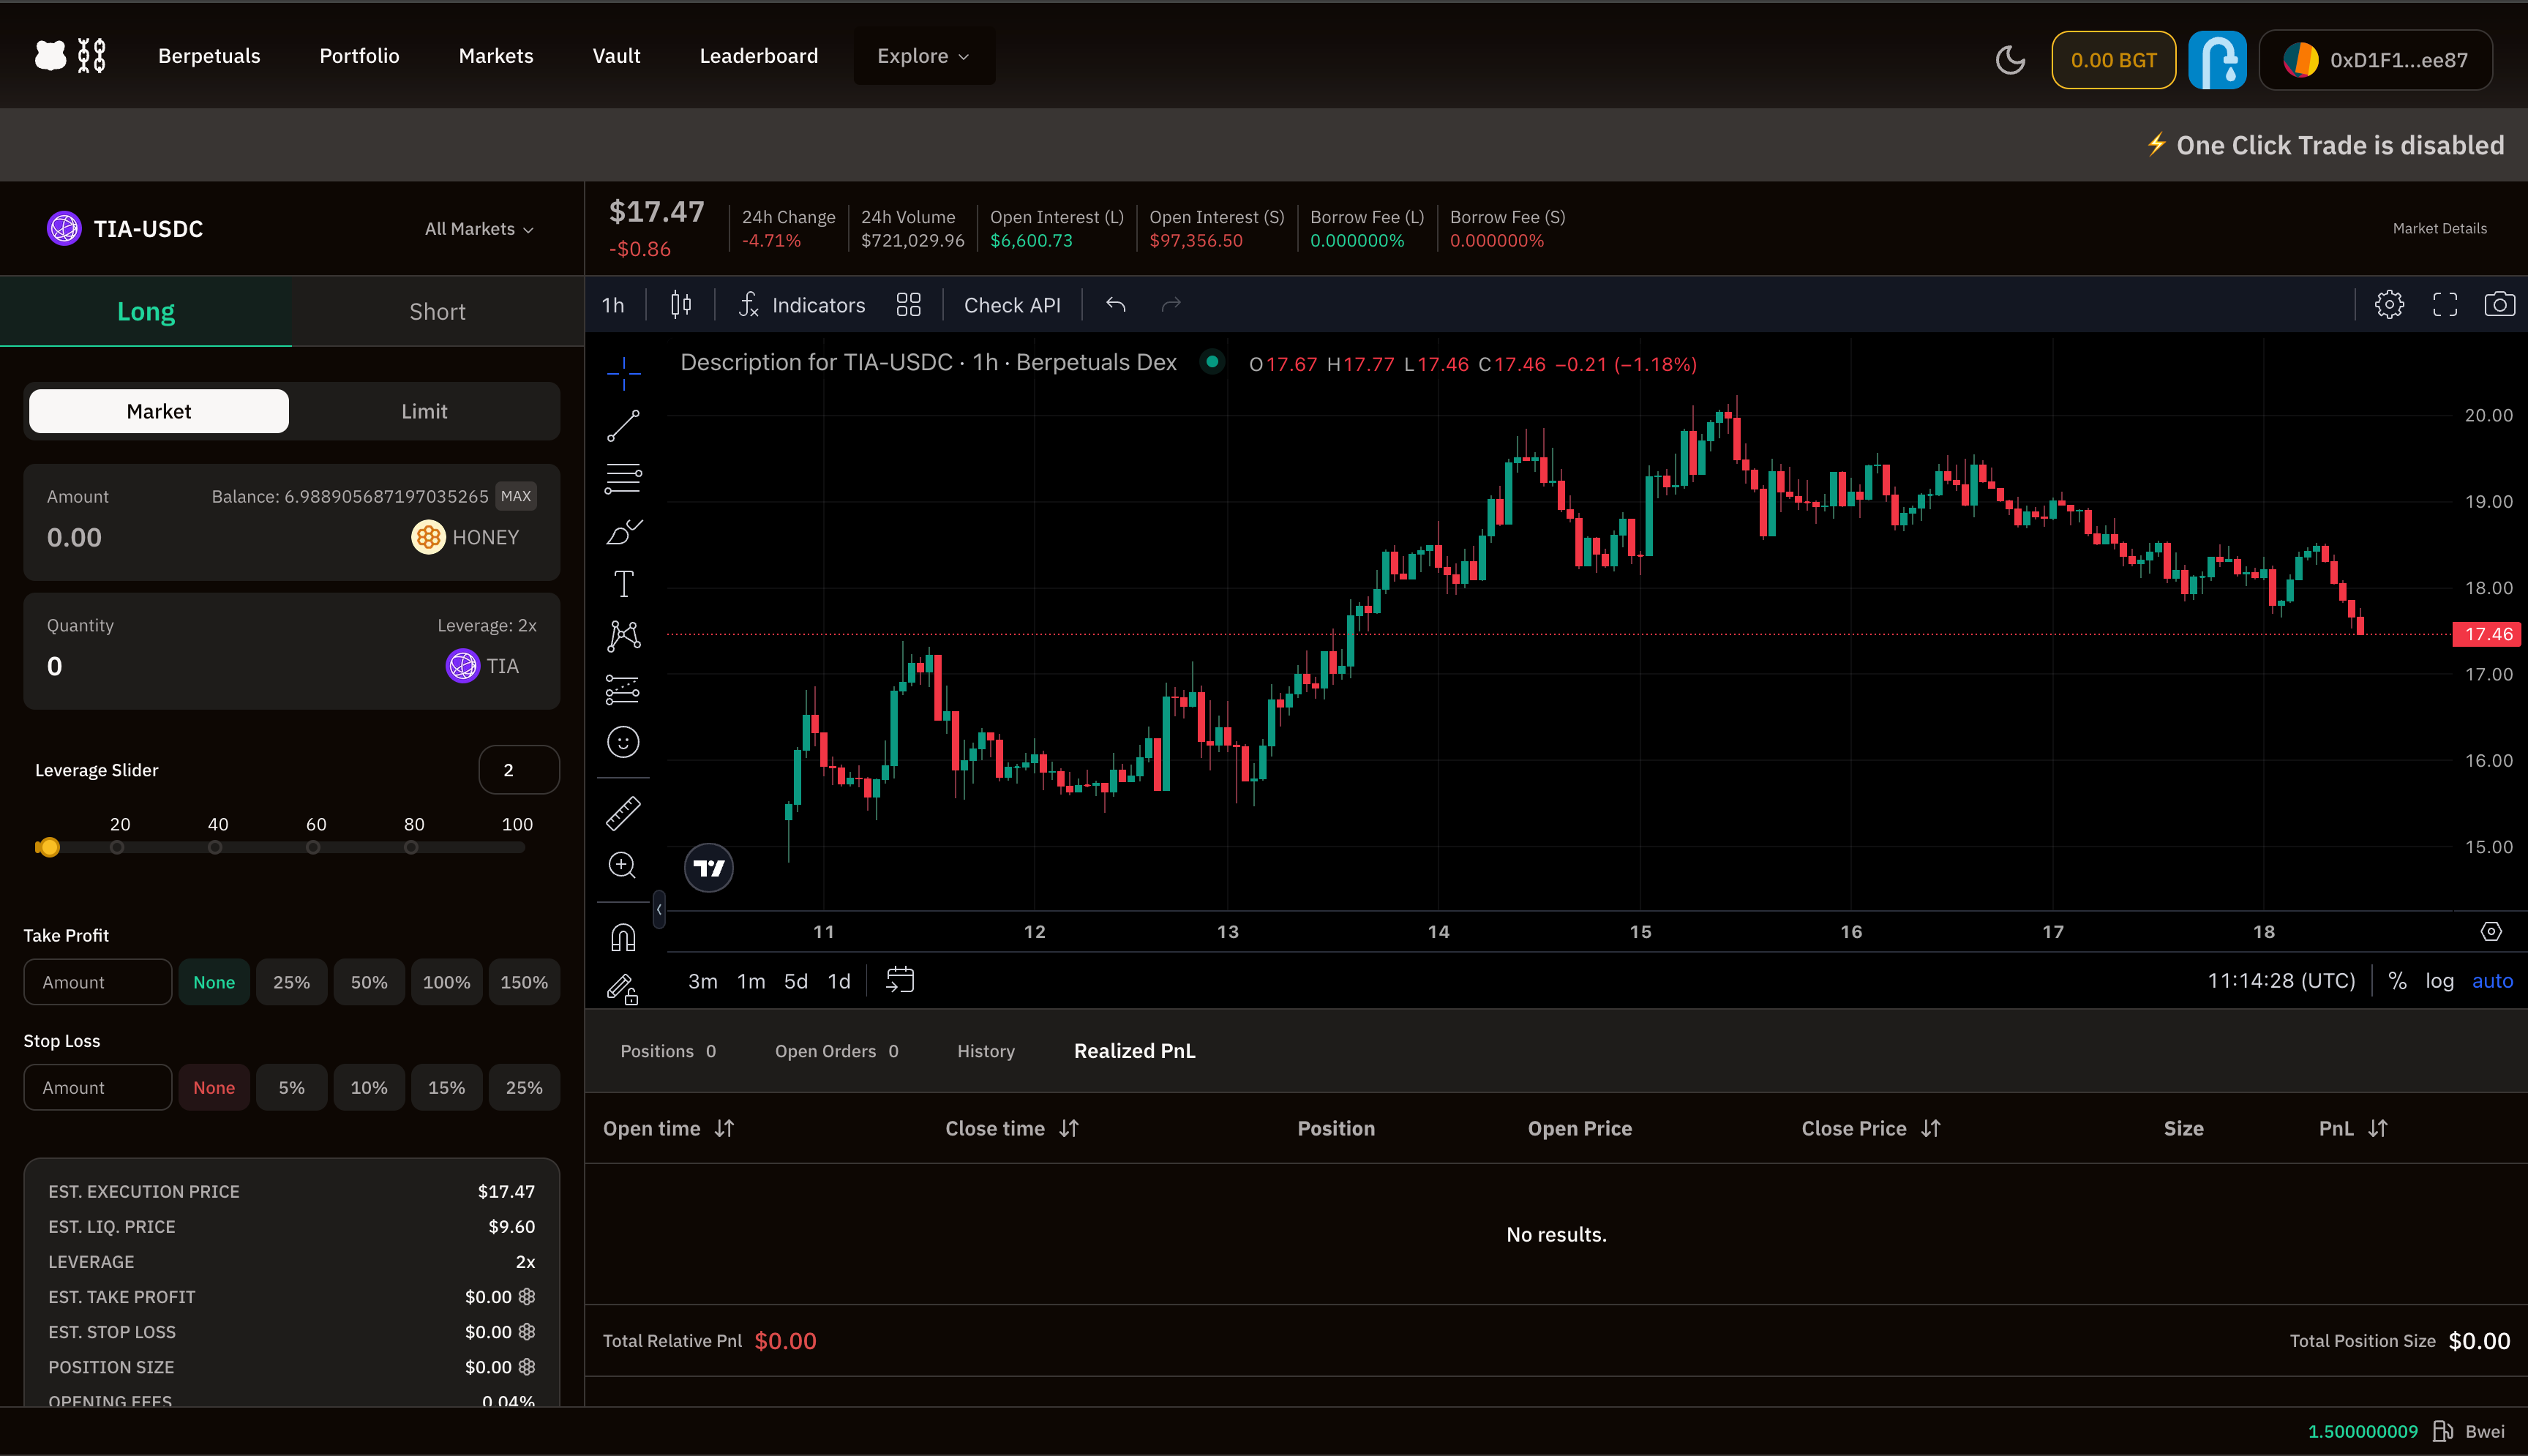Open the Markets page
The height and width of the screenshot is (1456, 2528).
(x=496, y=56)
